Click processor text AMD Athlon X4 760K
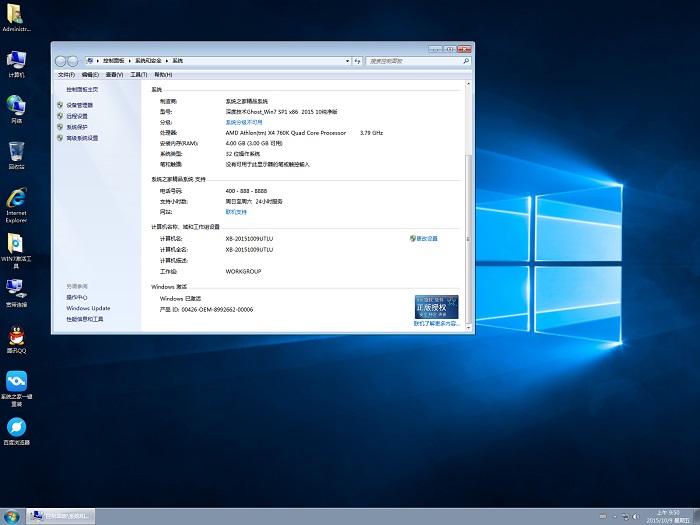 [x=286, y=133]
